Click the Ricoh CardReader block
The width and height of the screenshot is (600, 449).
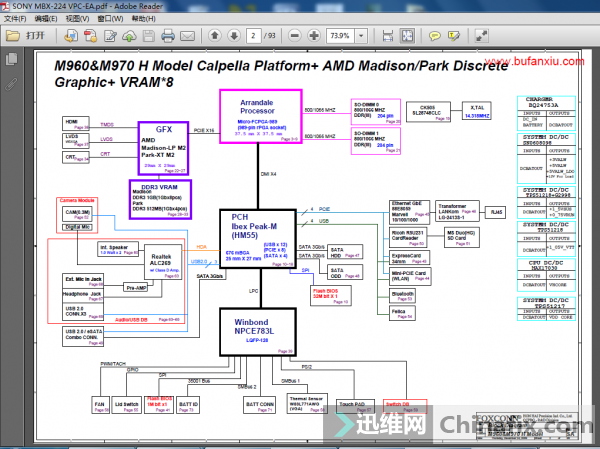(408, 237)
